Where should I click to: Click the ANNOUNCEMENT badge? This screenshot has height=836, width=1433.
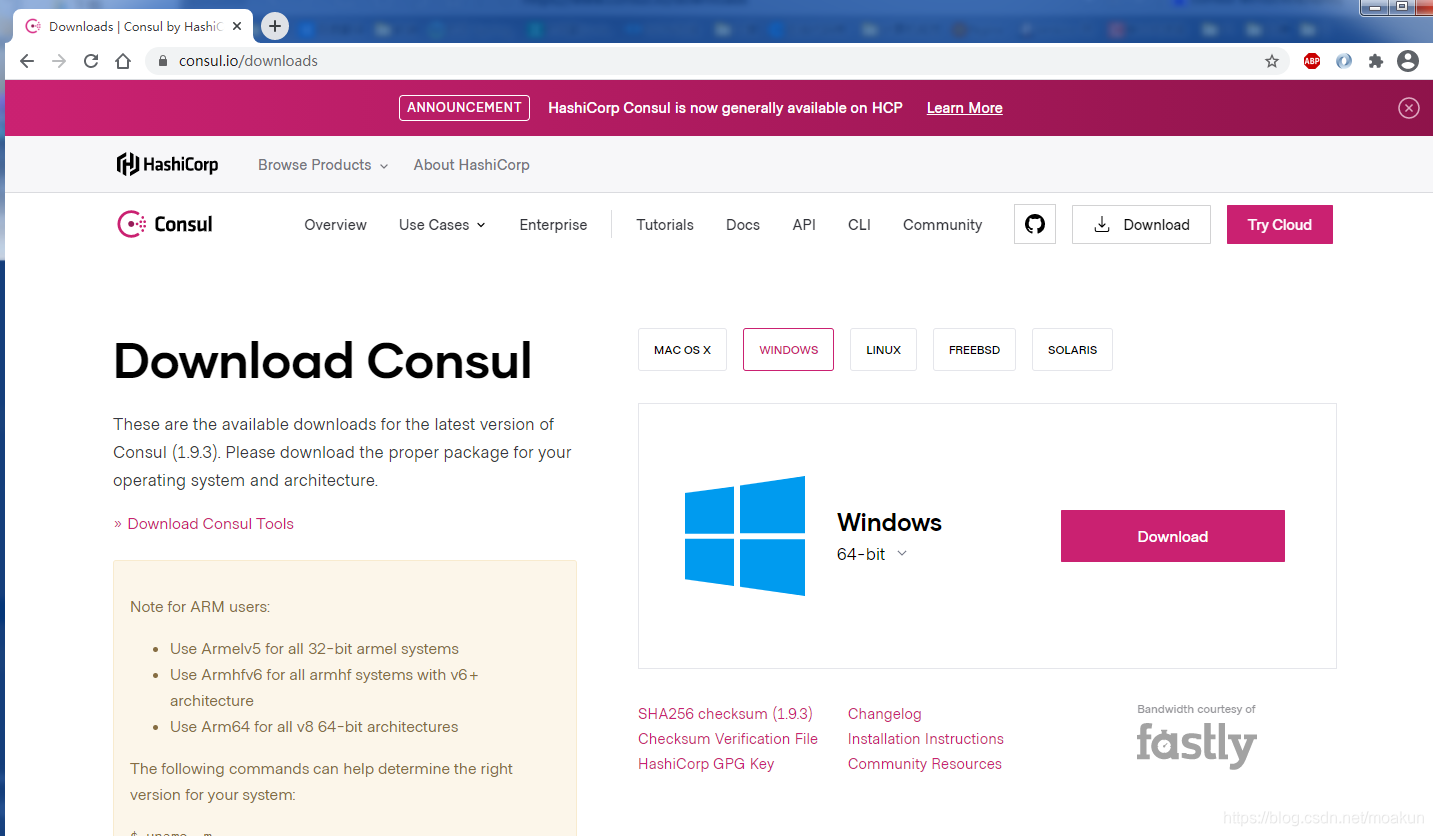464,108
